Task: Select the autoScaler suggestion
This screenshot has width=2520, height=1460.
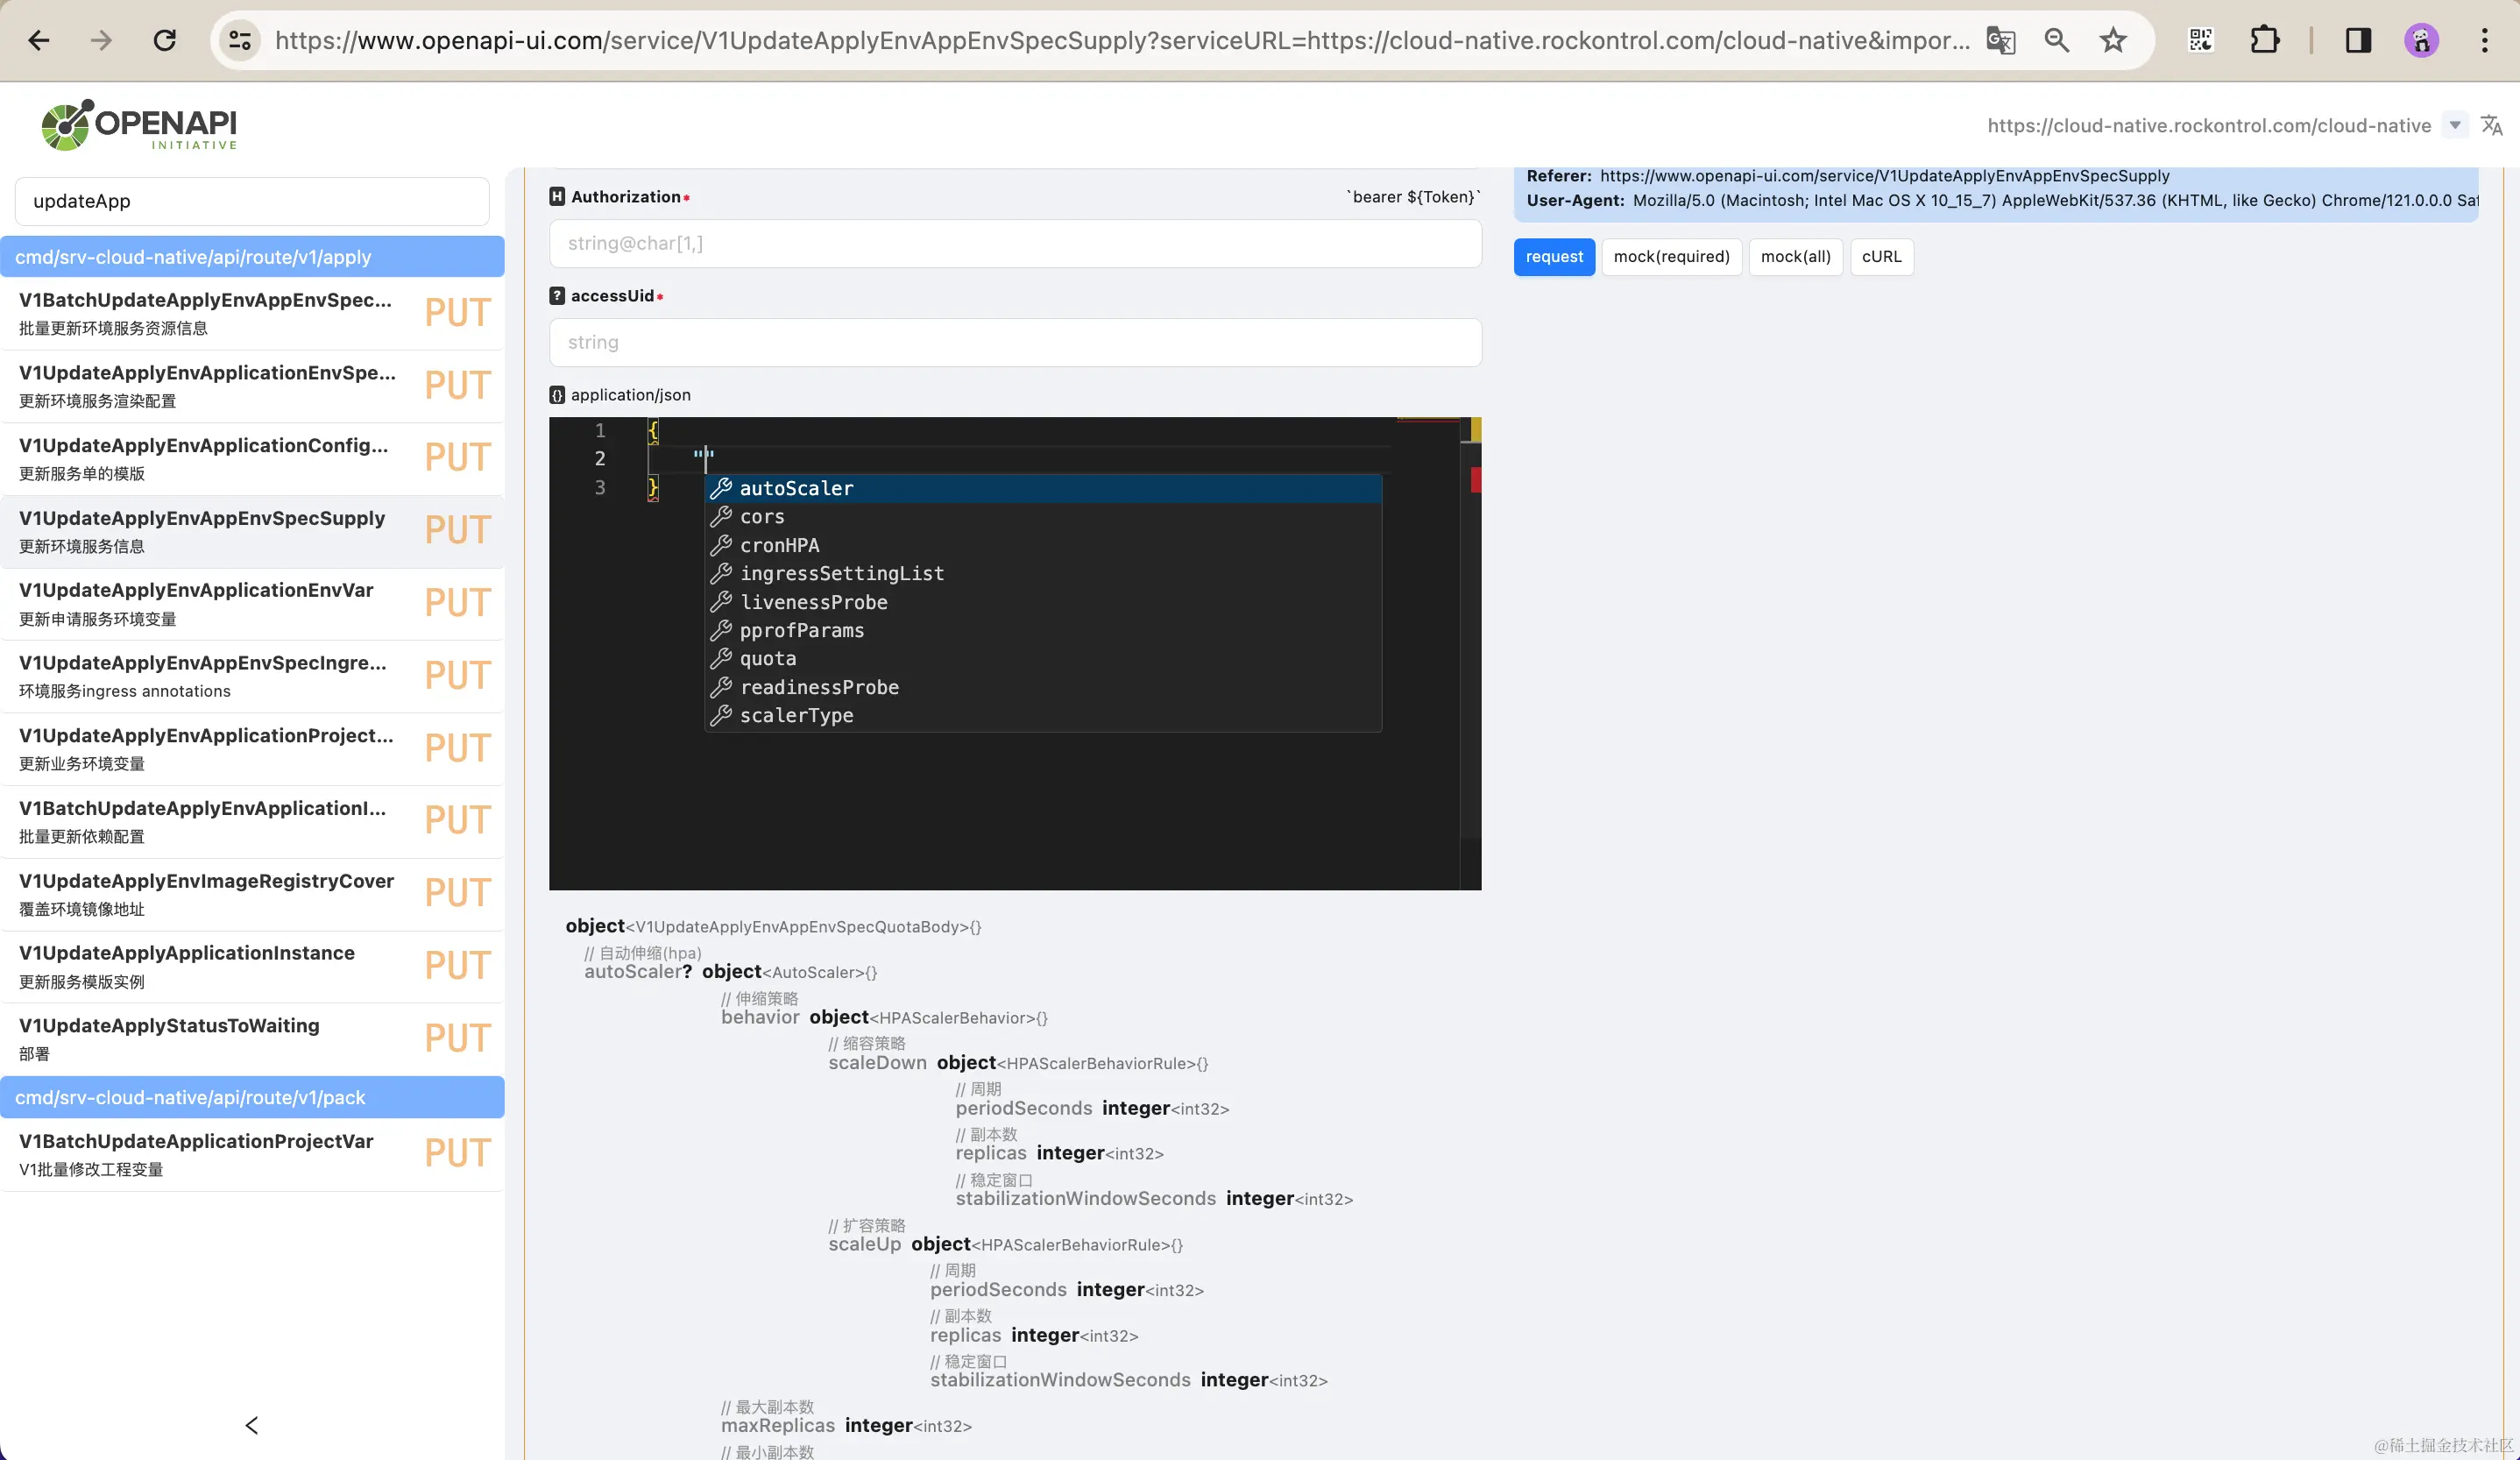Action: click(x=1043, y=488)
